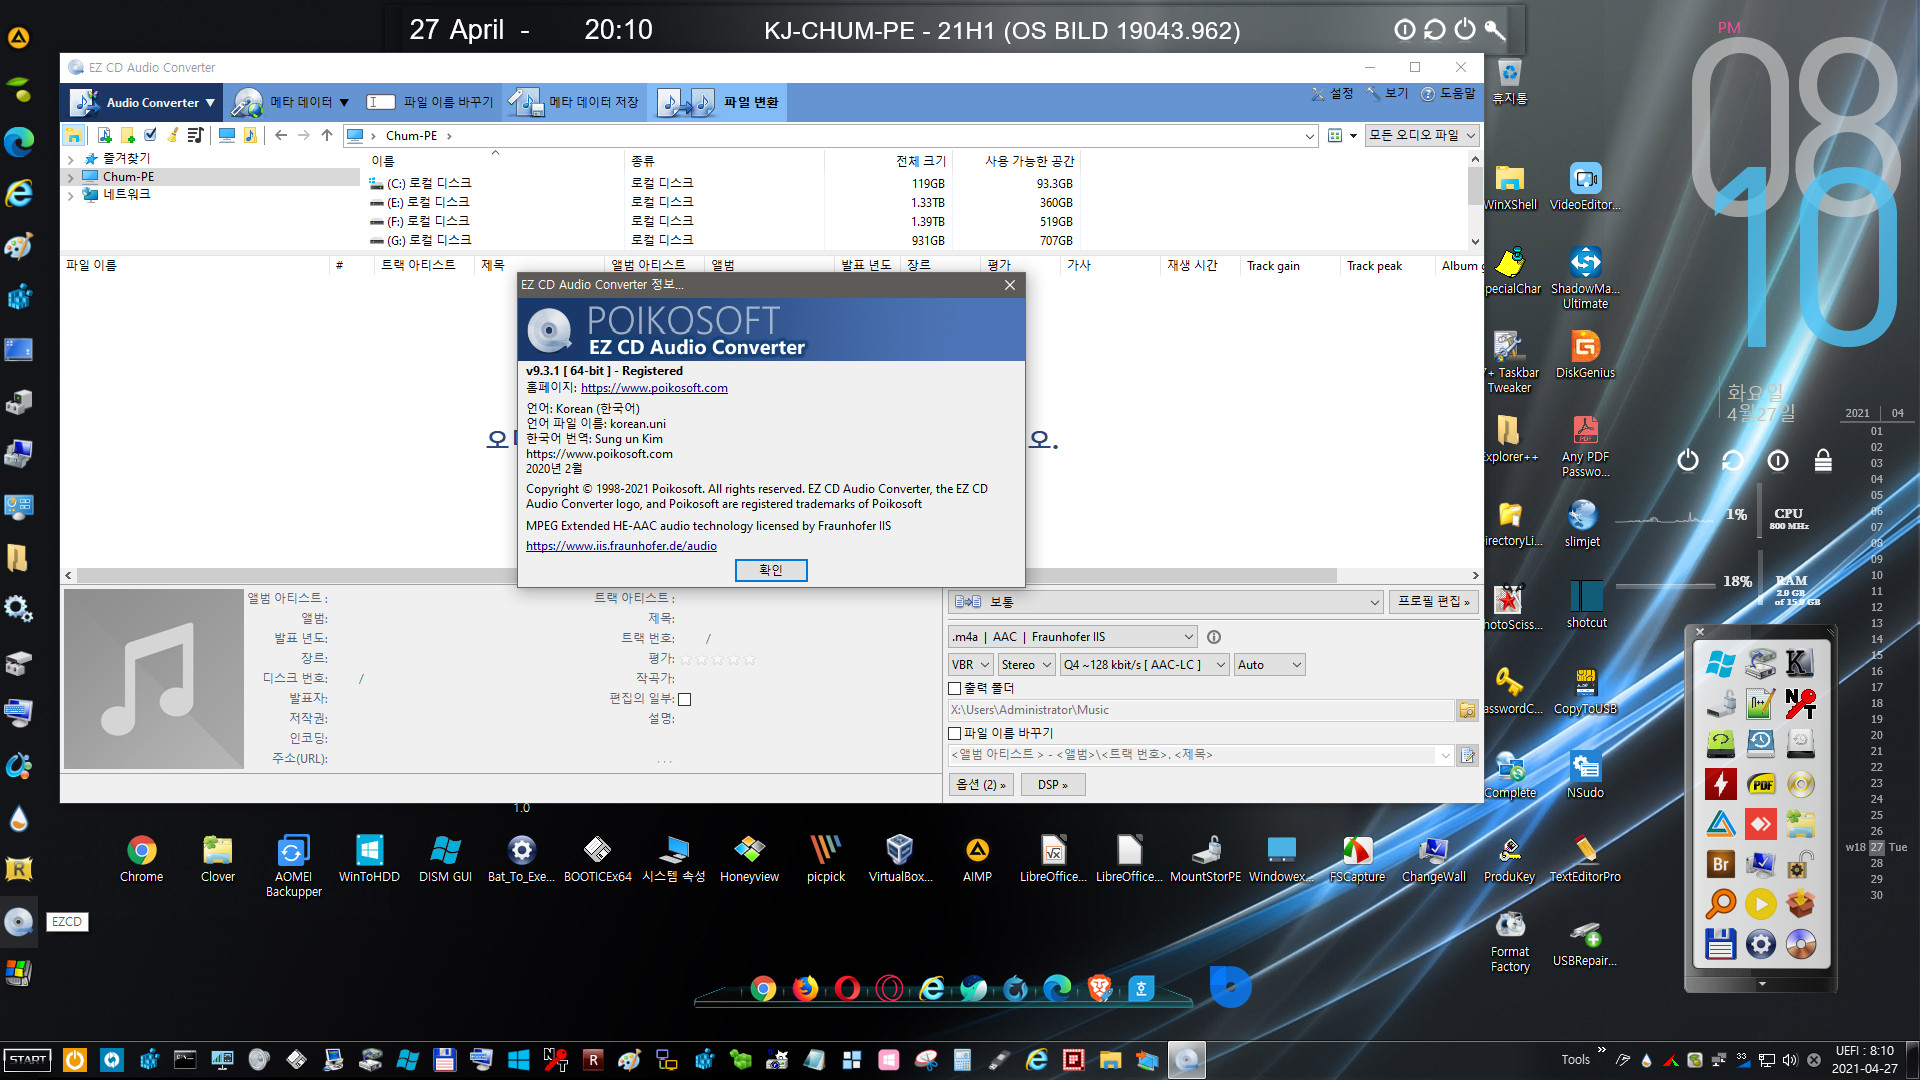The width and height of the screenshot is (1920, 1080).
Task: Click the check-all checkbox toolbar icon
Action: (150, 135)
